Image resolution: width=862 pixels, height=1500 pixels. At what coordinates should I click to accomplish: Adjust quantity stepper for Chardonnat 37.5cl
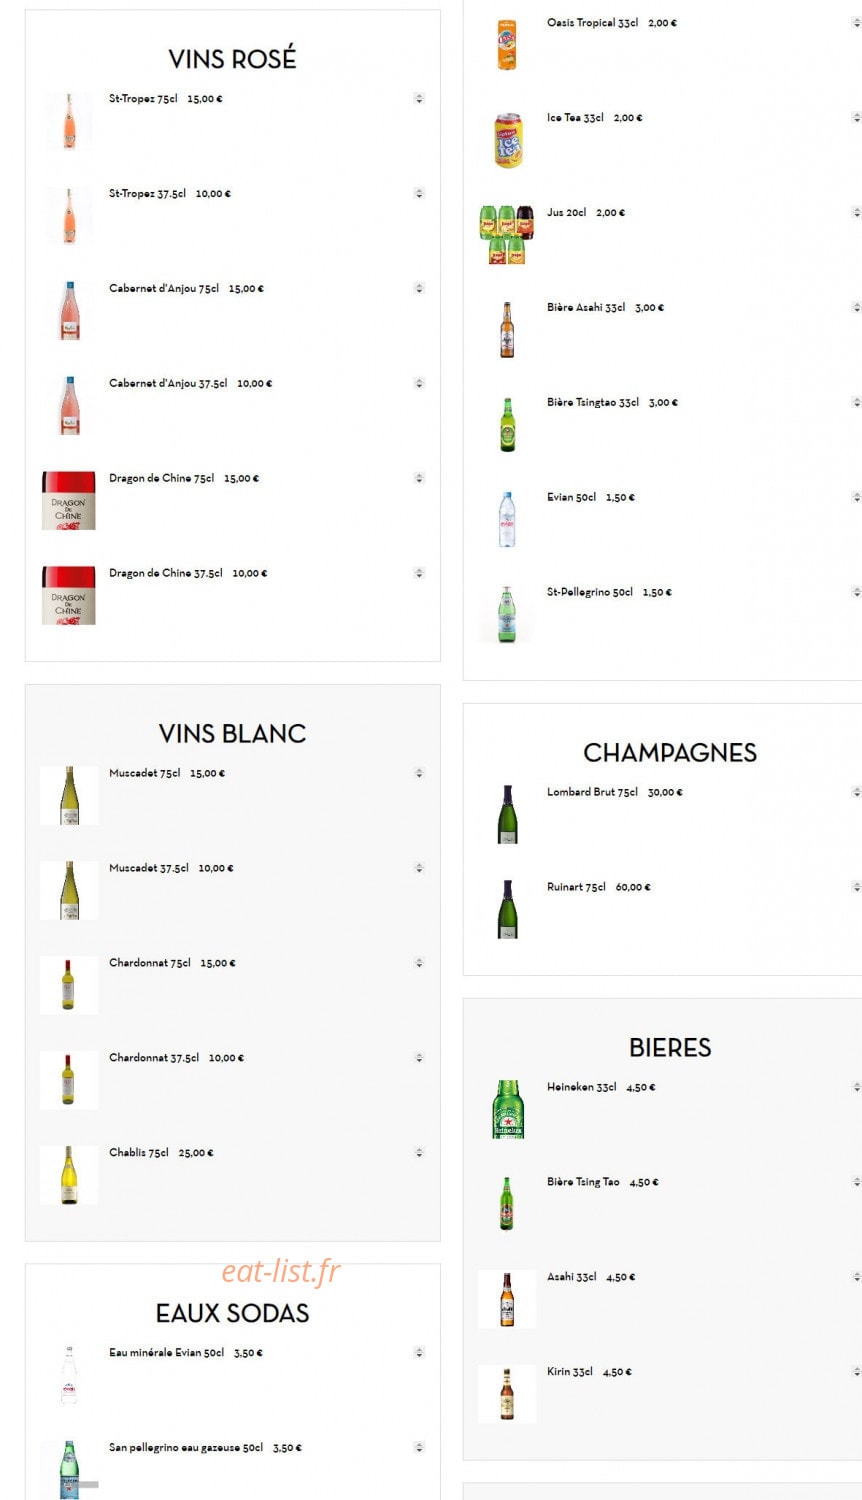pos(419,1057)
